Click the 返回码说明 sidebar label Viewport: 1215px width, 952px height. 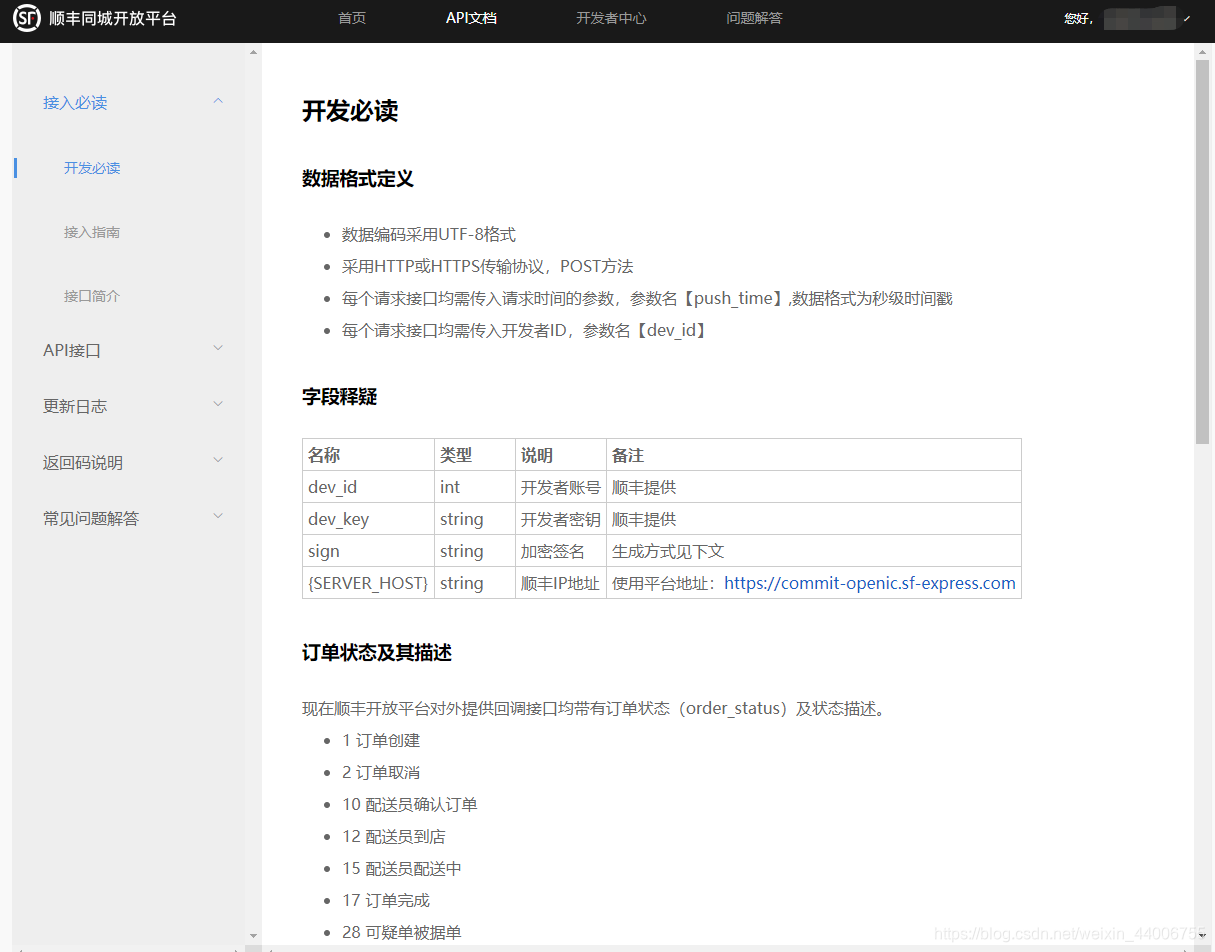pyautogui.click(x=83, y=463)
